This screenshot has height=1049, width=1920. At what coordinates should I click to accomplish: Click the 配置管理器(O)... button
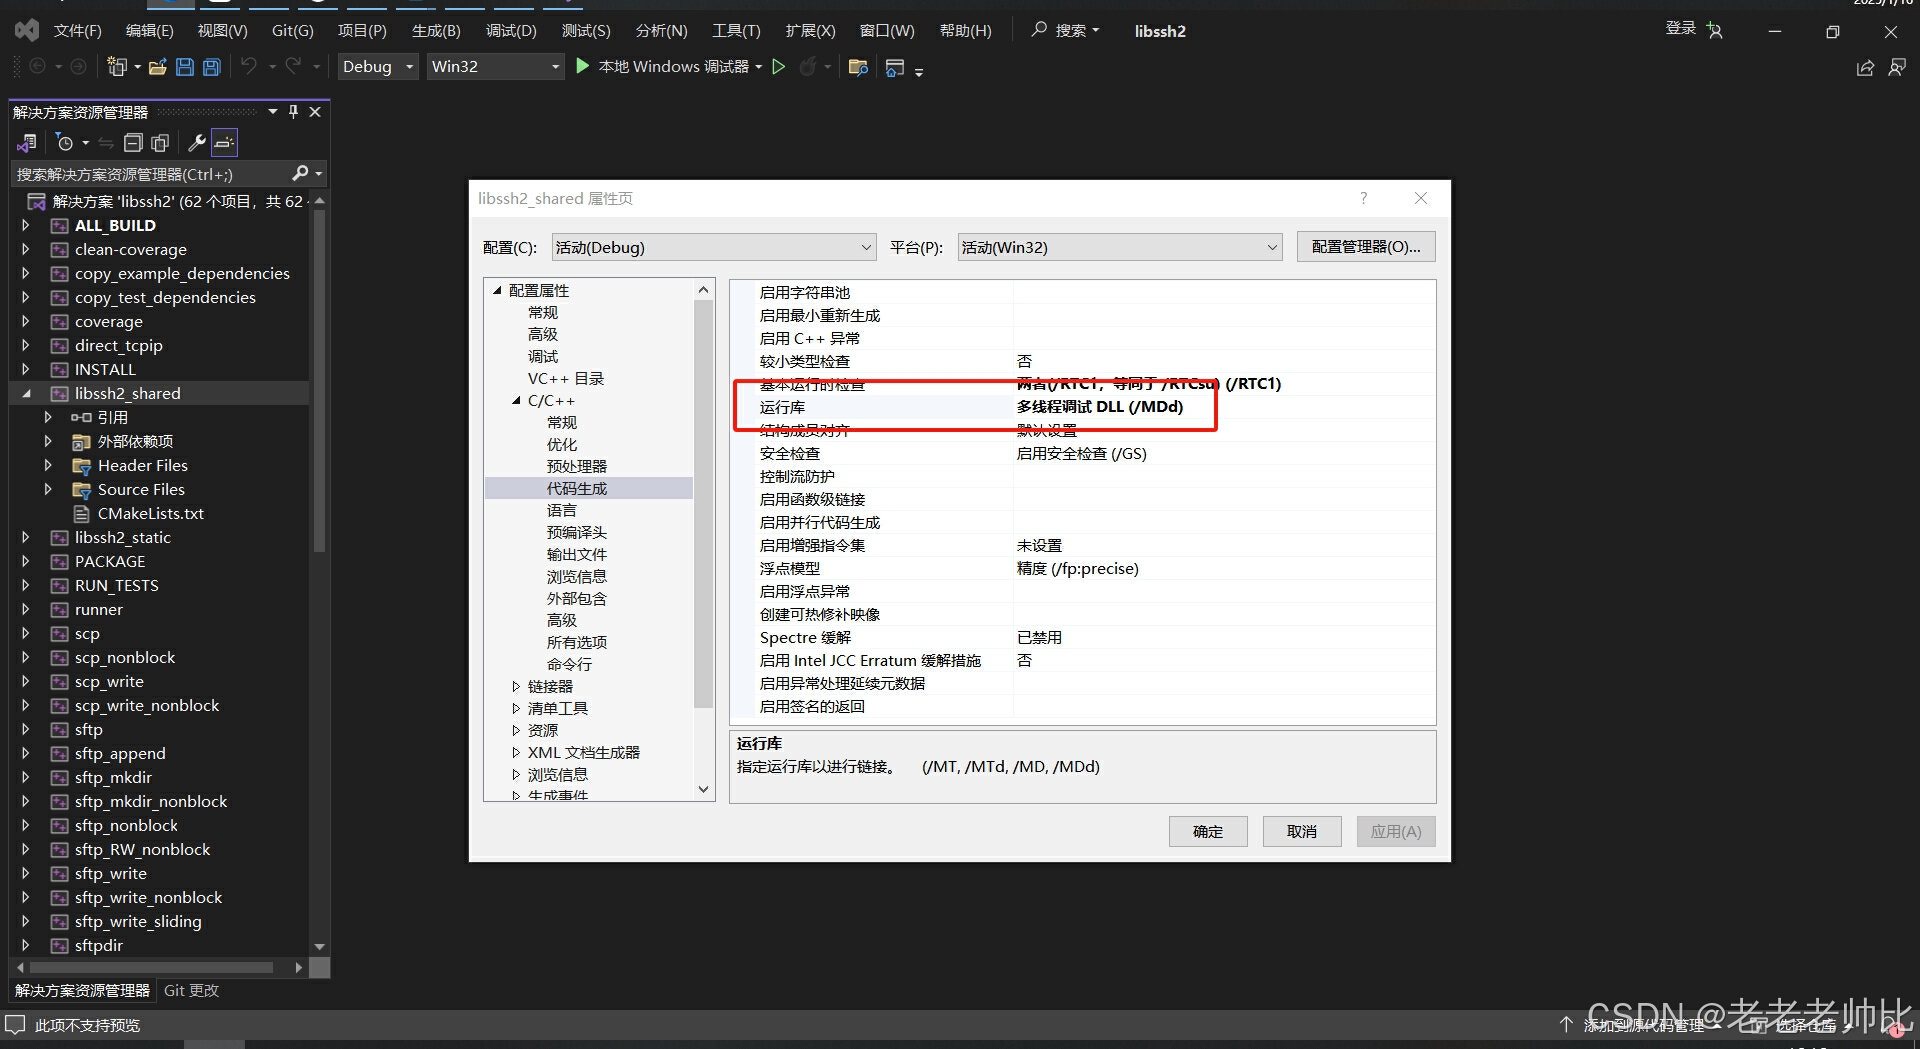click(x=1365, y=247)
